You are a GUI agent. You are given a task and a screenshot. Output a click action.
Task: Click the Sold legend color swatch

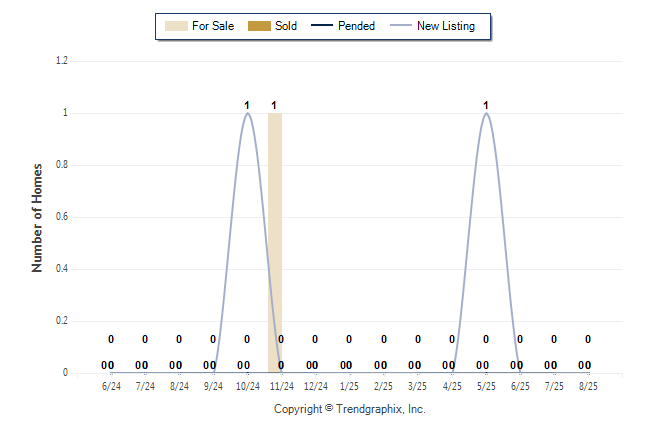click(259, 26)
